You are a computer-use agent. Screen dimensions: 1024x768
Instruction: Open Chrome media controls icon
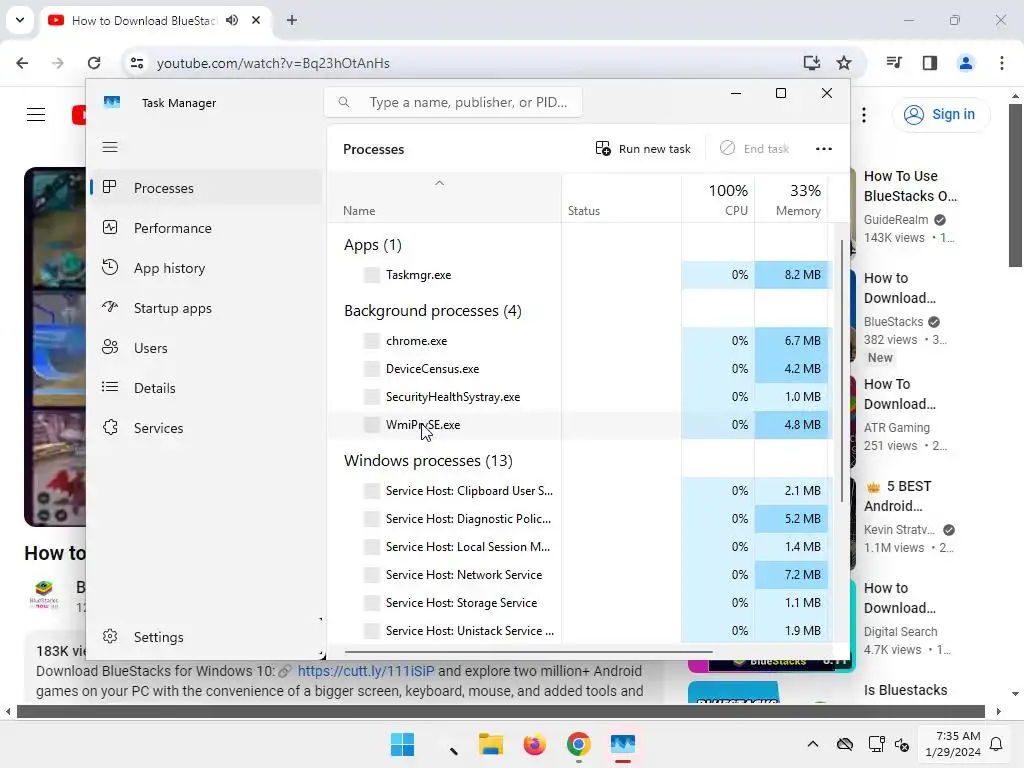[894, 63]
